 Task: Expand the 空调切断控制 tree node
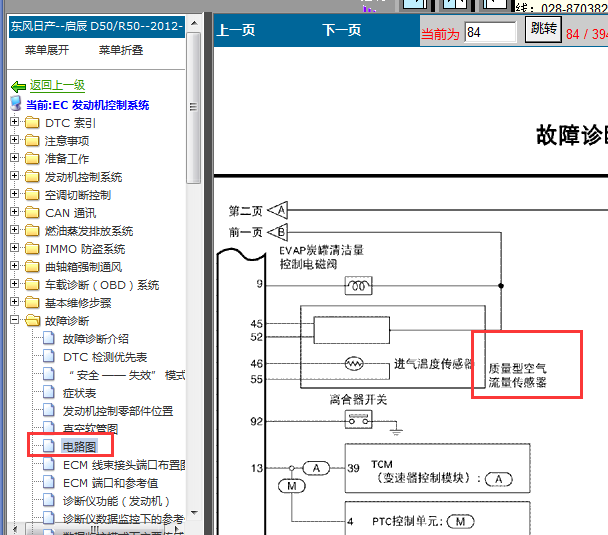coord(14,193)
